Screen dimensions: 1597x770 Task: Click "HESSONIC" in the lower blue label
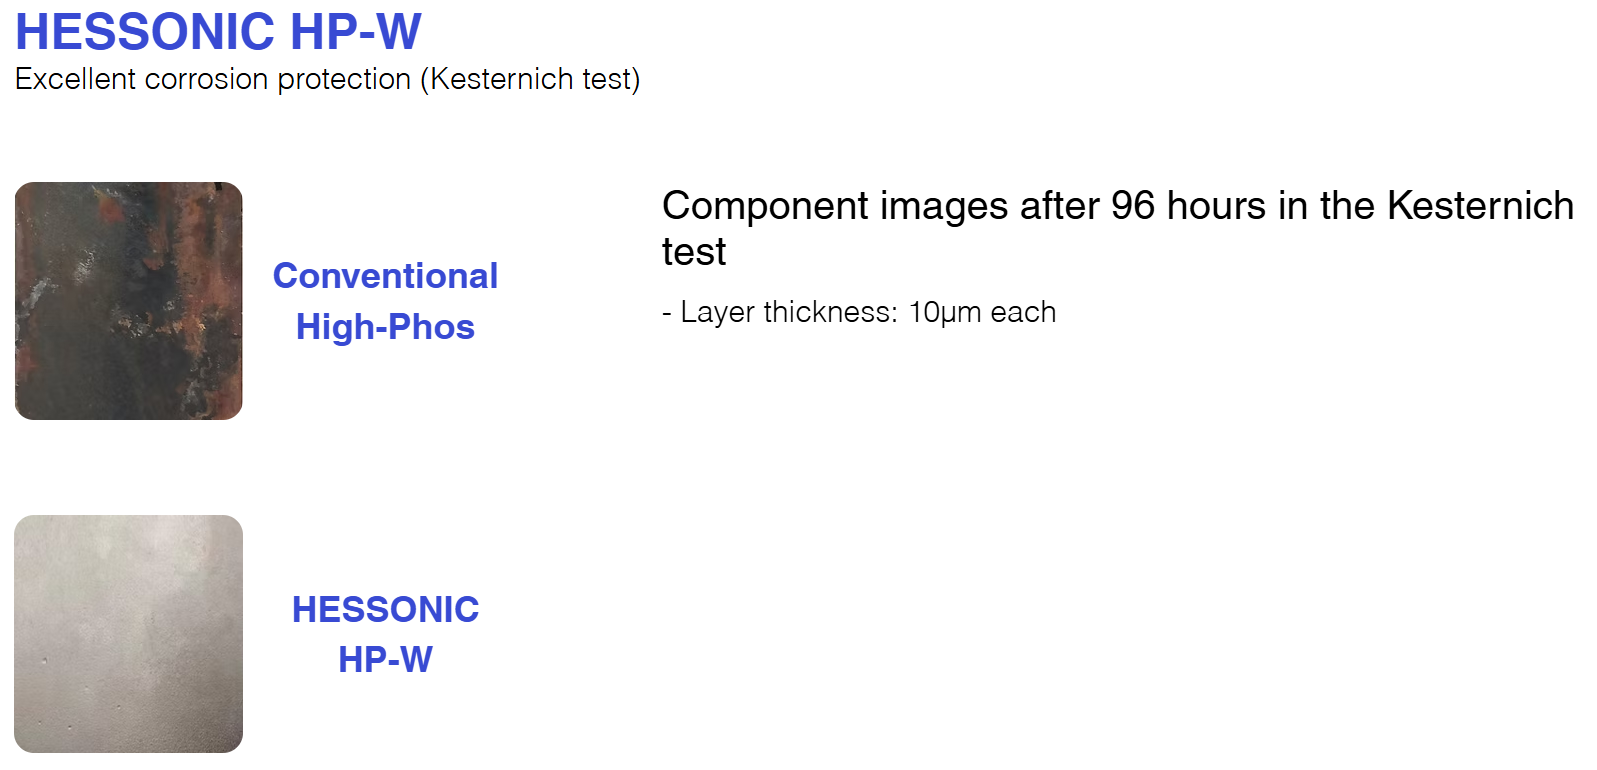click(x=385, y=609)
